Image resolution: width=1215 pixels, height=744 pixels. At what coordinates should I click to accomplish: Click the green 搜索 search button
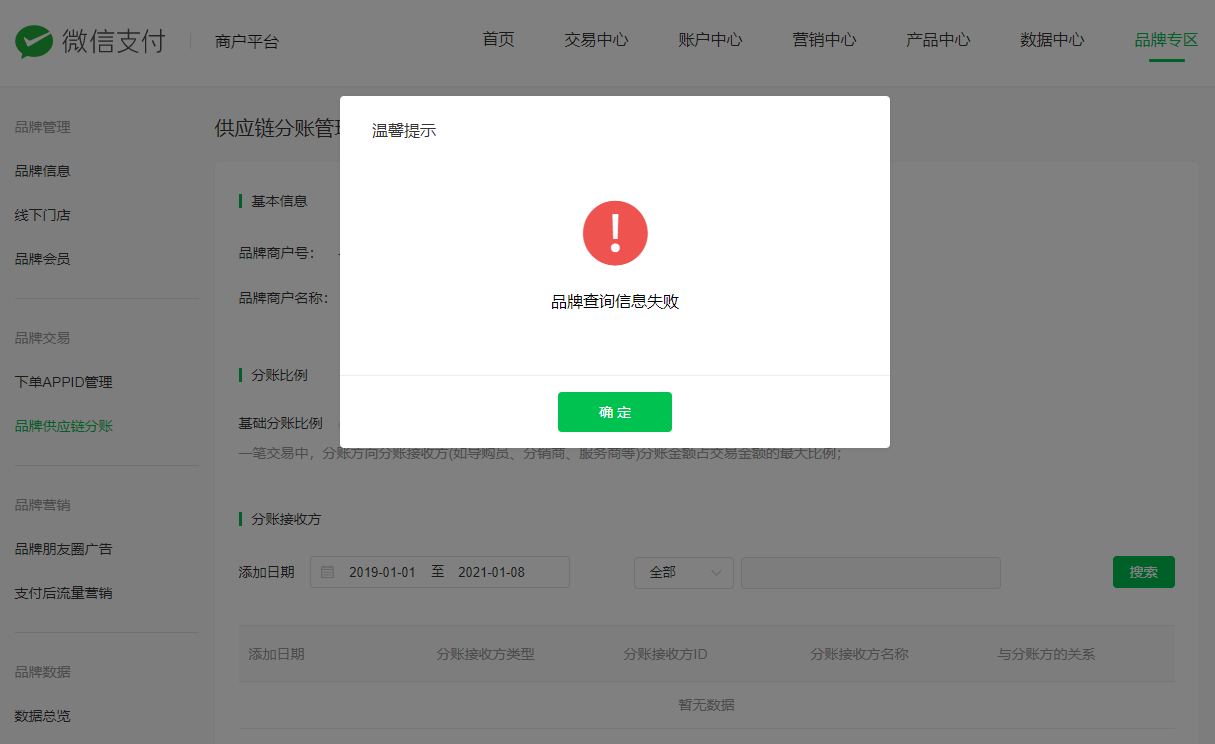click(x=1144, y=572)
